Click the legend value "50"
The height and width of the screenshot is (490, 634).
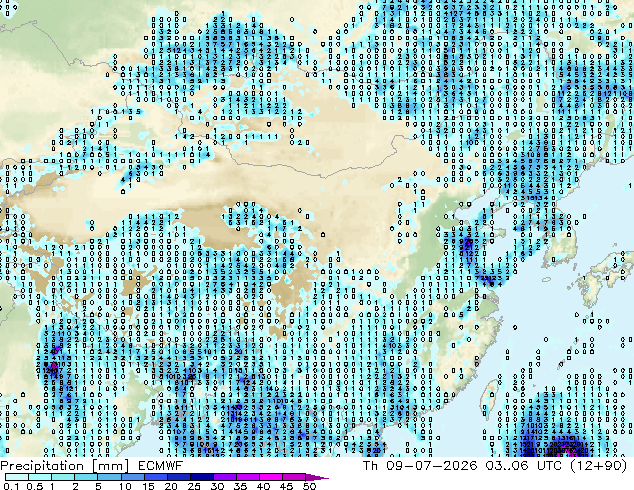309,486
